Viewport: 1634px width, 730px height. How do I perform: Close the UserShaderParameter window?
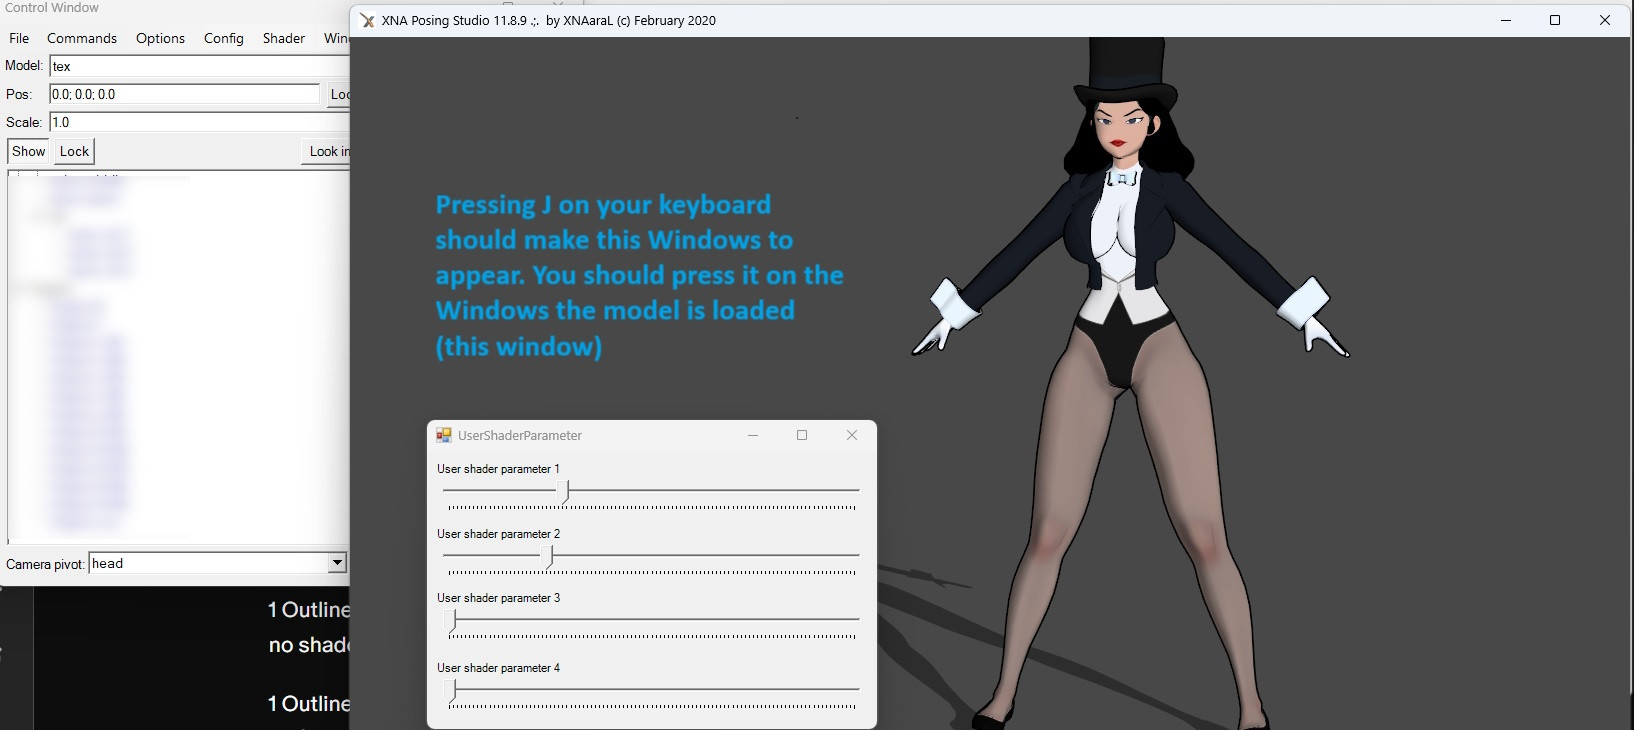(852, 435)
